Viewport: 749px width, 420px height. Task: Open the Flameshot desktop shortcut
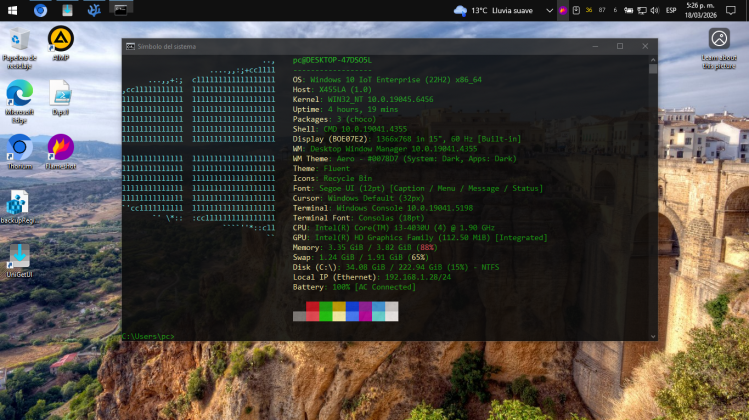click(60, 148)
